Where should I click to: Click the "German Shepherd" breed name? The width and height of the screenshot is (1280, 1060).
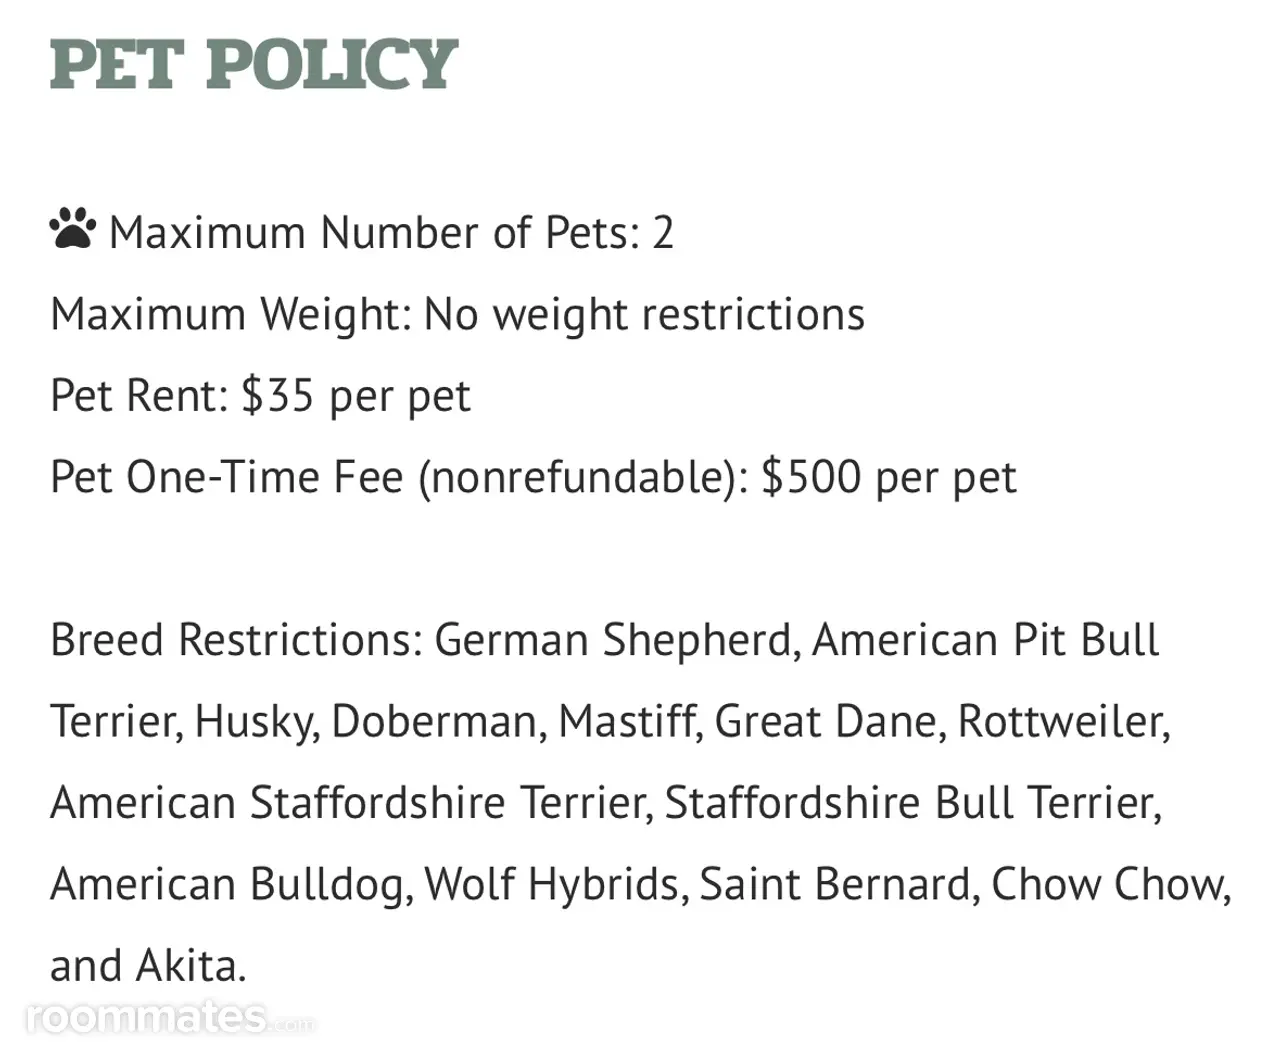[x=616, y=640]
